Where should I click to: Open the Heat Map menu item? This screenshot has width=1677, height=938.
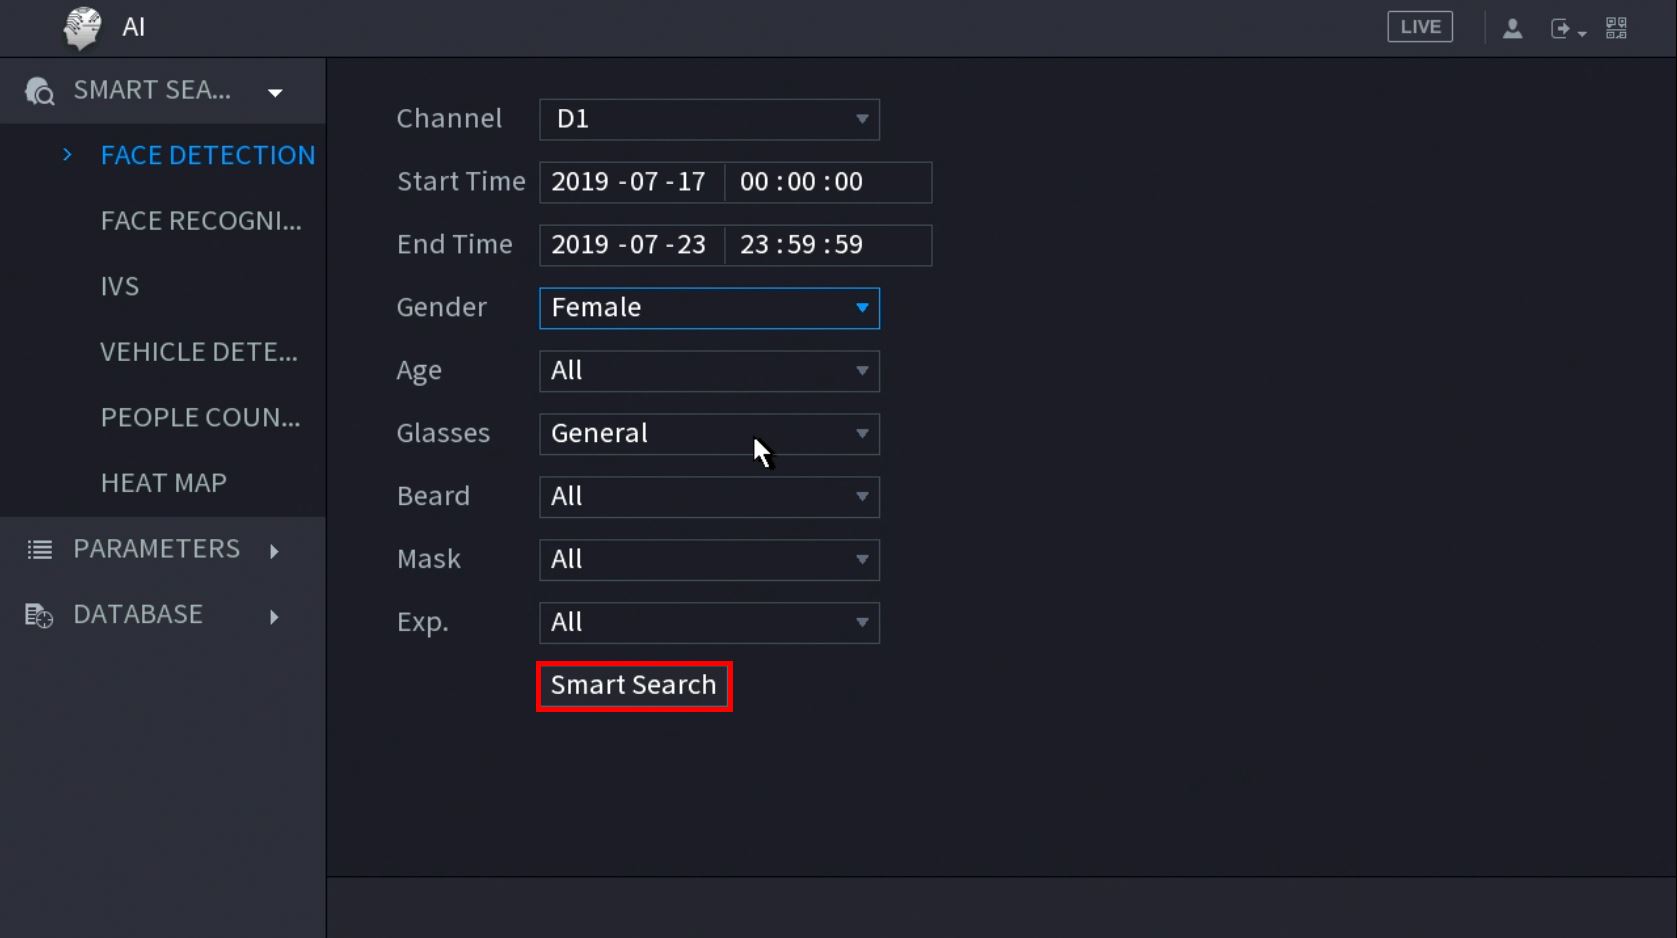coord(164,483)
